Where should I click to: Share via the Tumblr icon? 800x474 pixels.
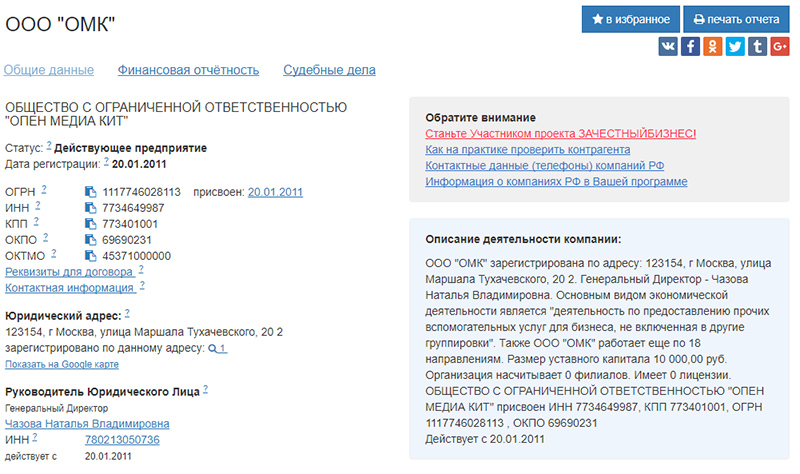coord(758,46)
